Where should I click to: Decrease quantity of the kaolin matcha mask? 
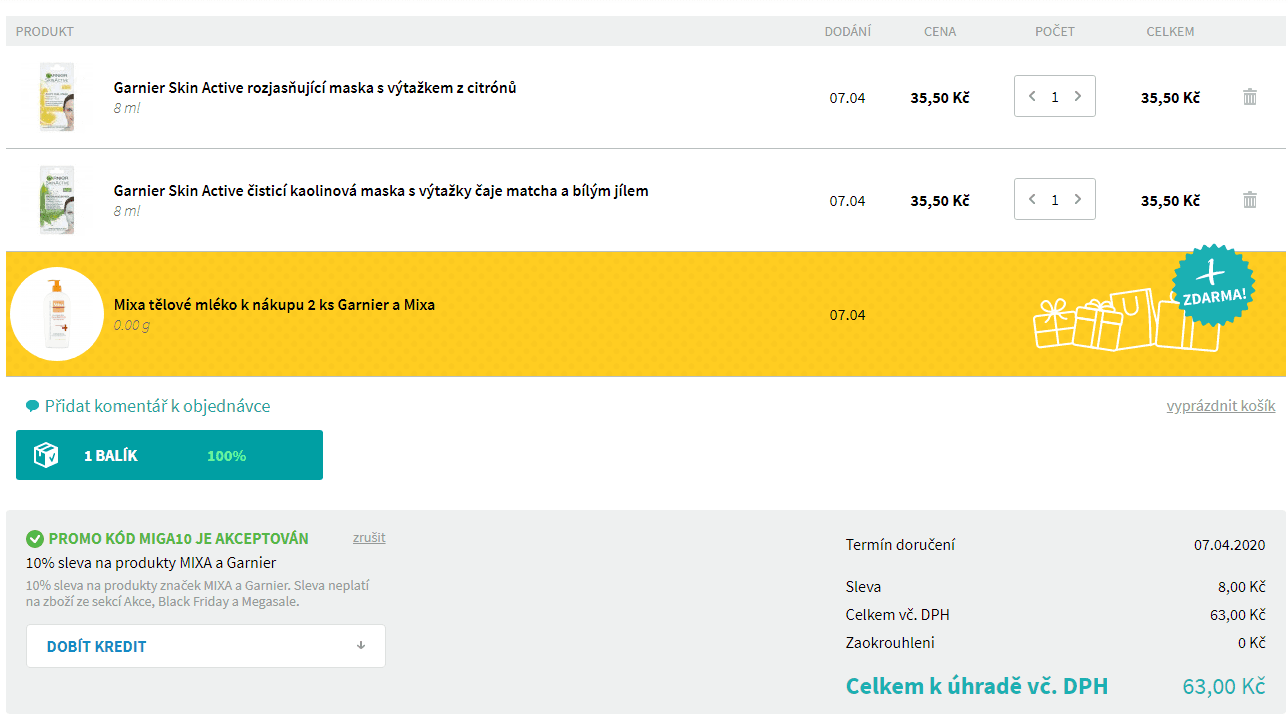1032,200
